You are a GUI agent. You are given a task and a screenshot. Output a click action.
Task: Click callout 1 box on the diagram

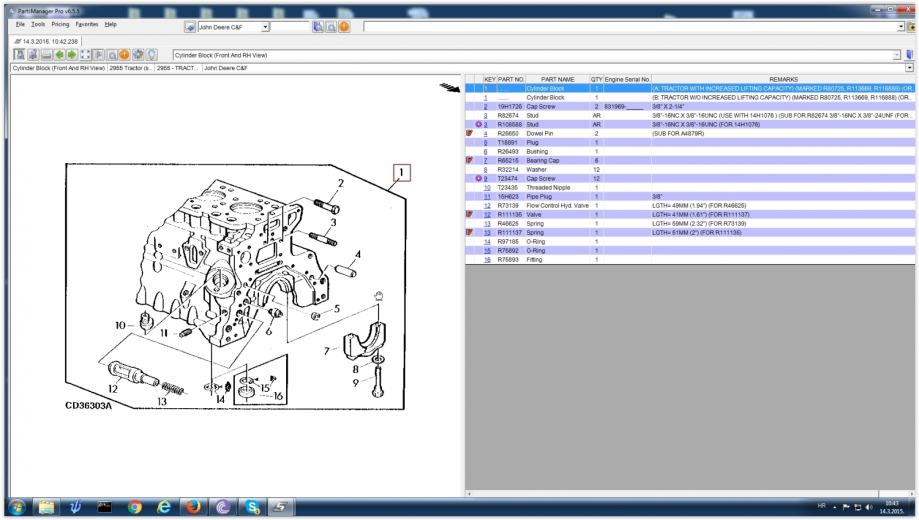tap(401, 172)
